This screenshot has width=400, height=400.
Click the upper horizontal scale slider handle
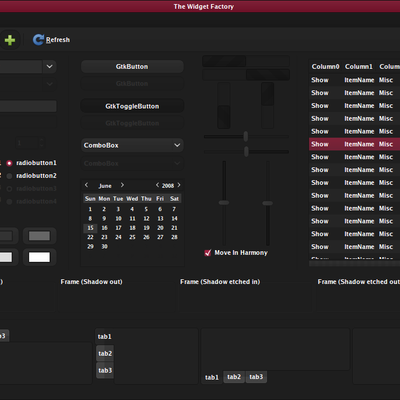pos(246,136)
